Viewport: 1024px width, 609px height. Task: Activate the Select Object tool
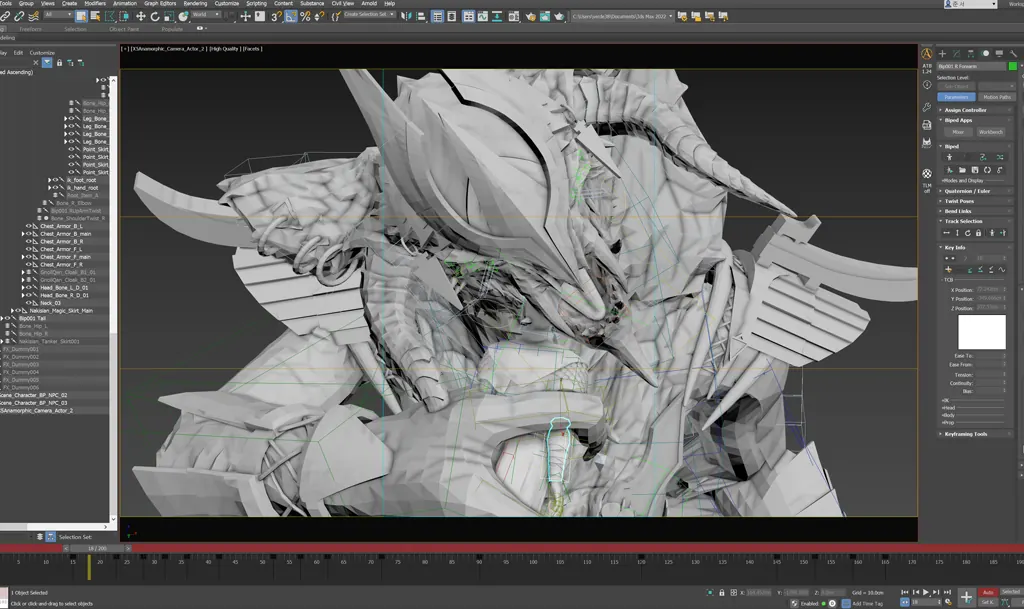81,16
